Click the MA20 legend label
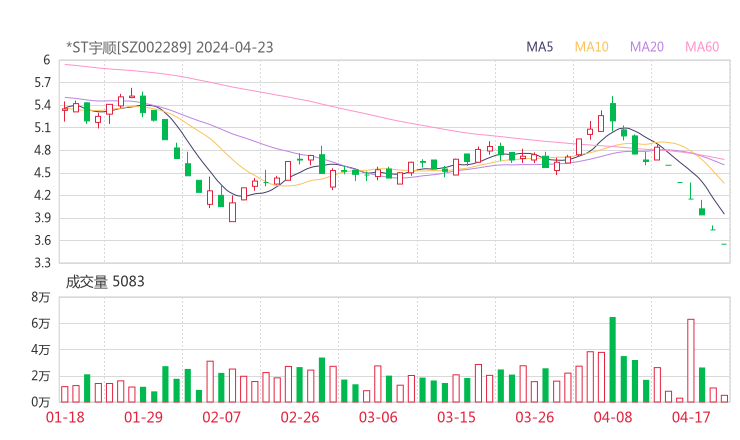The width and height of the screenshot is (740, 440). coord(647,47)
